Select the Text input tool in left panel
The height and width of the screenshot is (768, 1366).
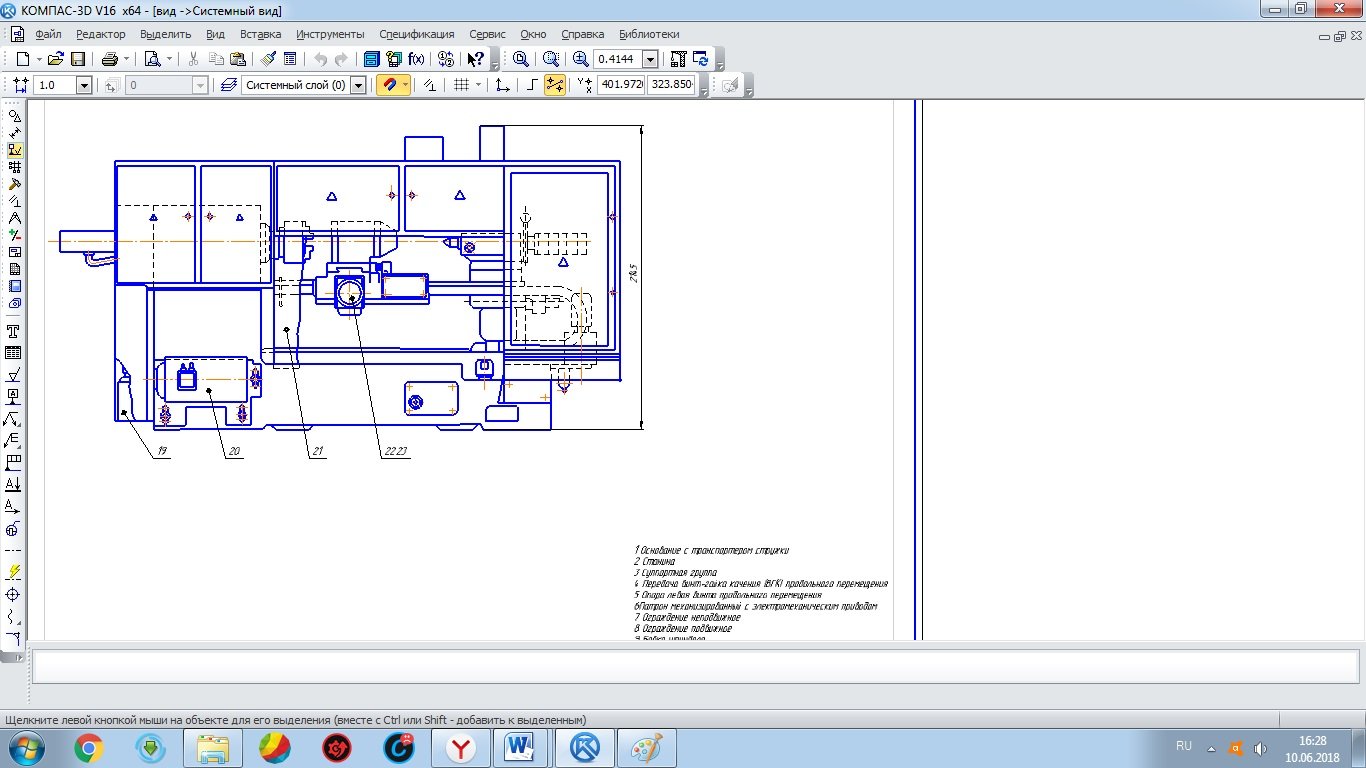point(14,332)
